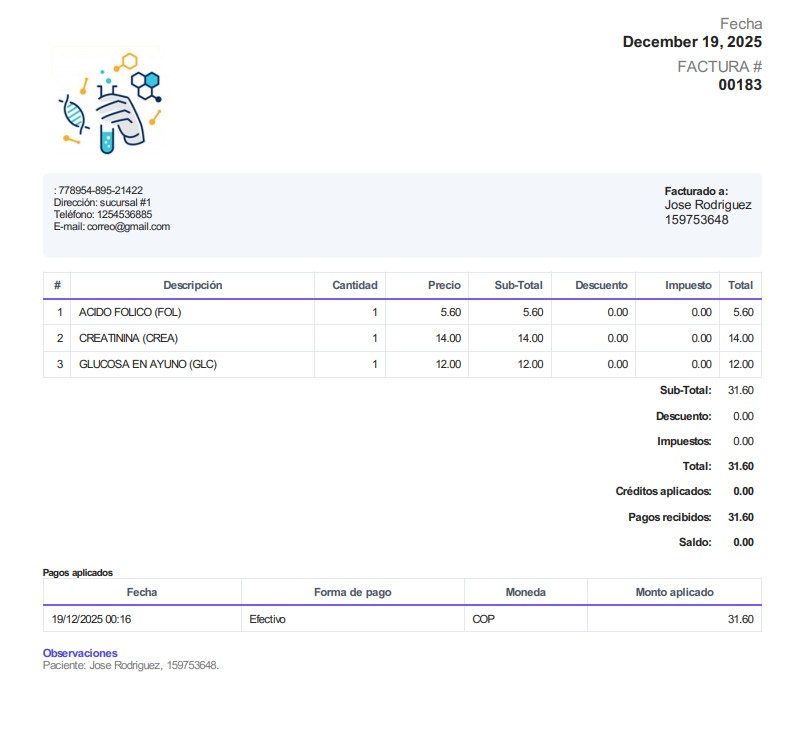Click the Descuento column header
Viewport: 802px width, 746px height.
click(601, 286)
